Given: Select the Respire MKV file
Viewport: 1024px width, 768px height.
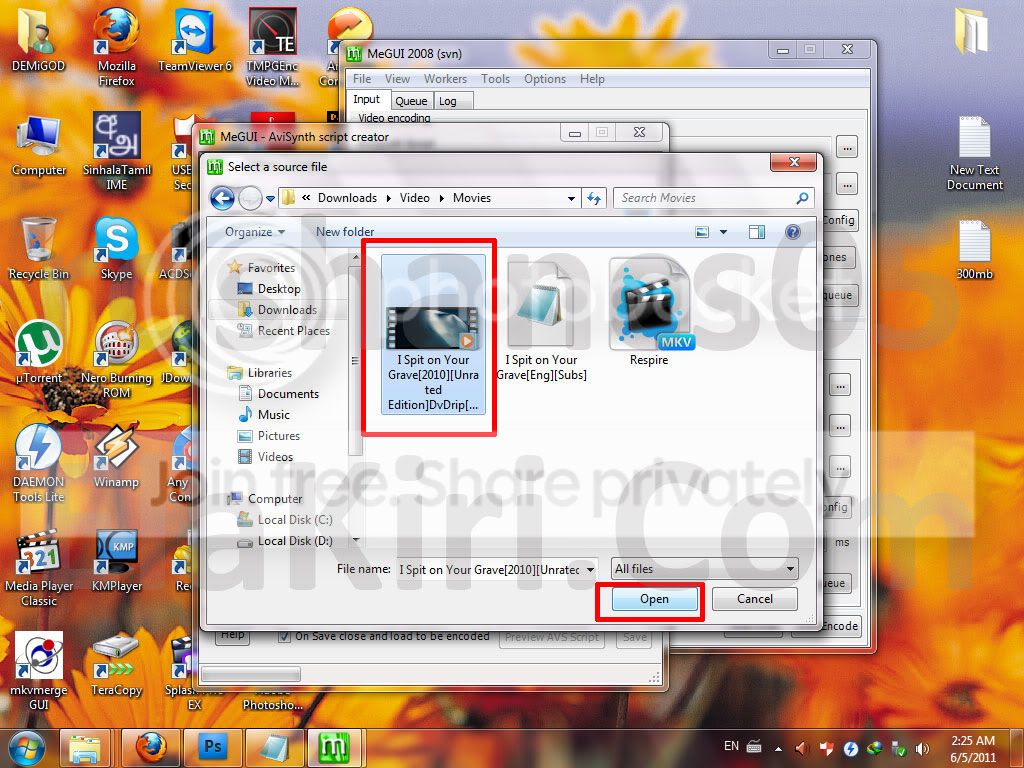Looking at the screenshot, I should (x=649, y=312).
